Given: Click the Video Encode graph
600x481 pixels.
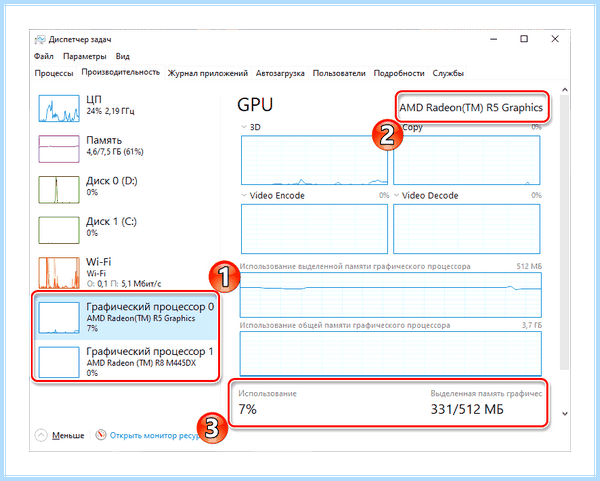Looking at the screenshot, I should coord(314,228).
